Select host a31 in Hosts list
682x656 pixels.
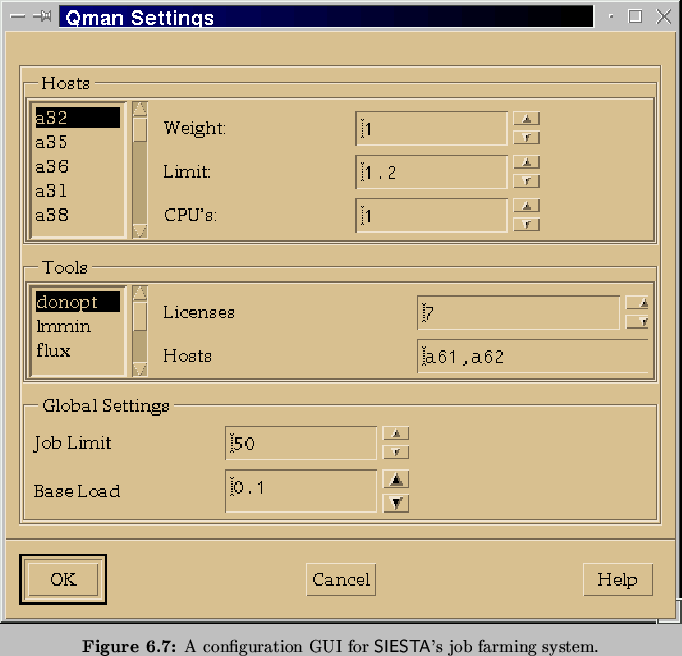(x=77, y=191)
